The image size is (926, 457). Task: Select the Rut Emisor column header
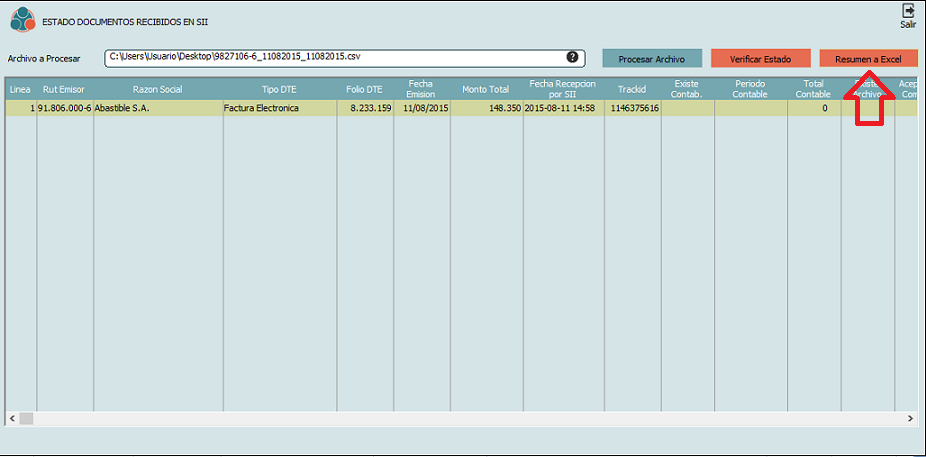coord(64,90)
